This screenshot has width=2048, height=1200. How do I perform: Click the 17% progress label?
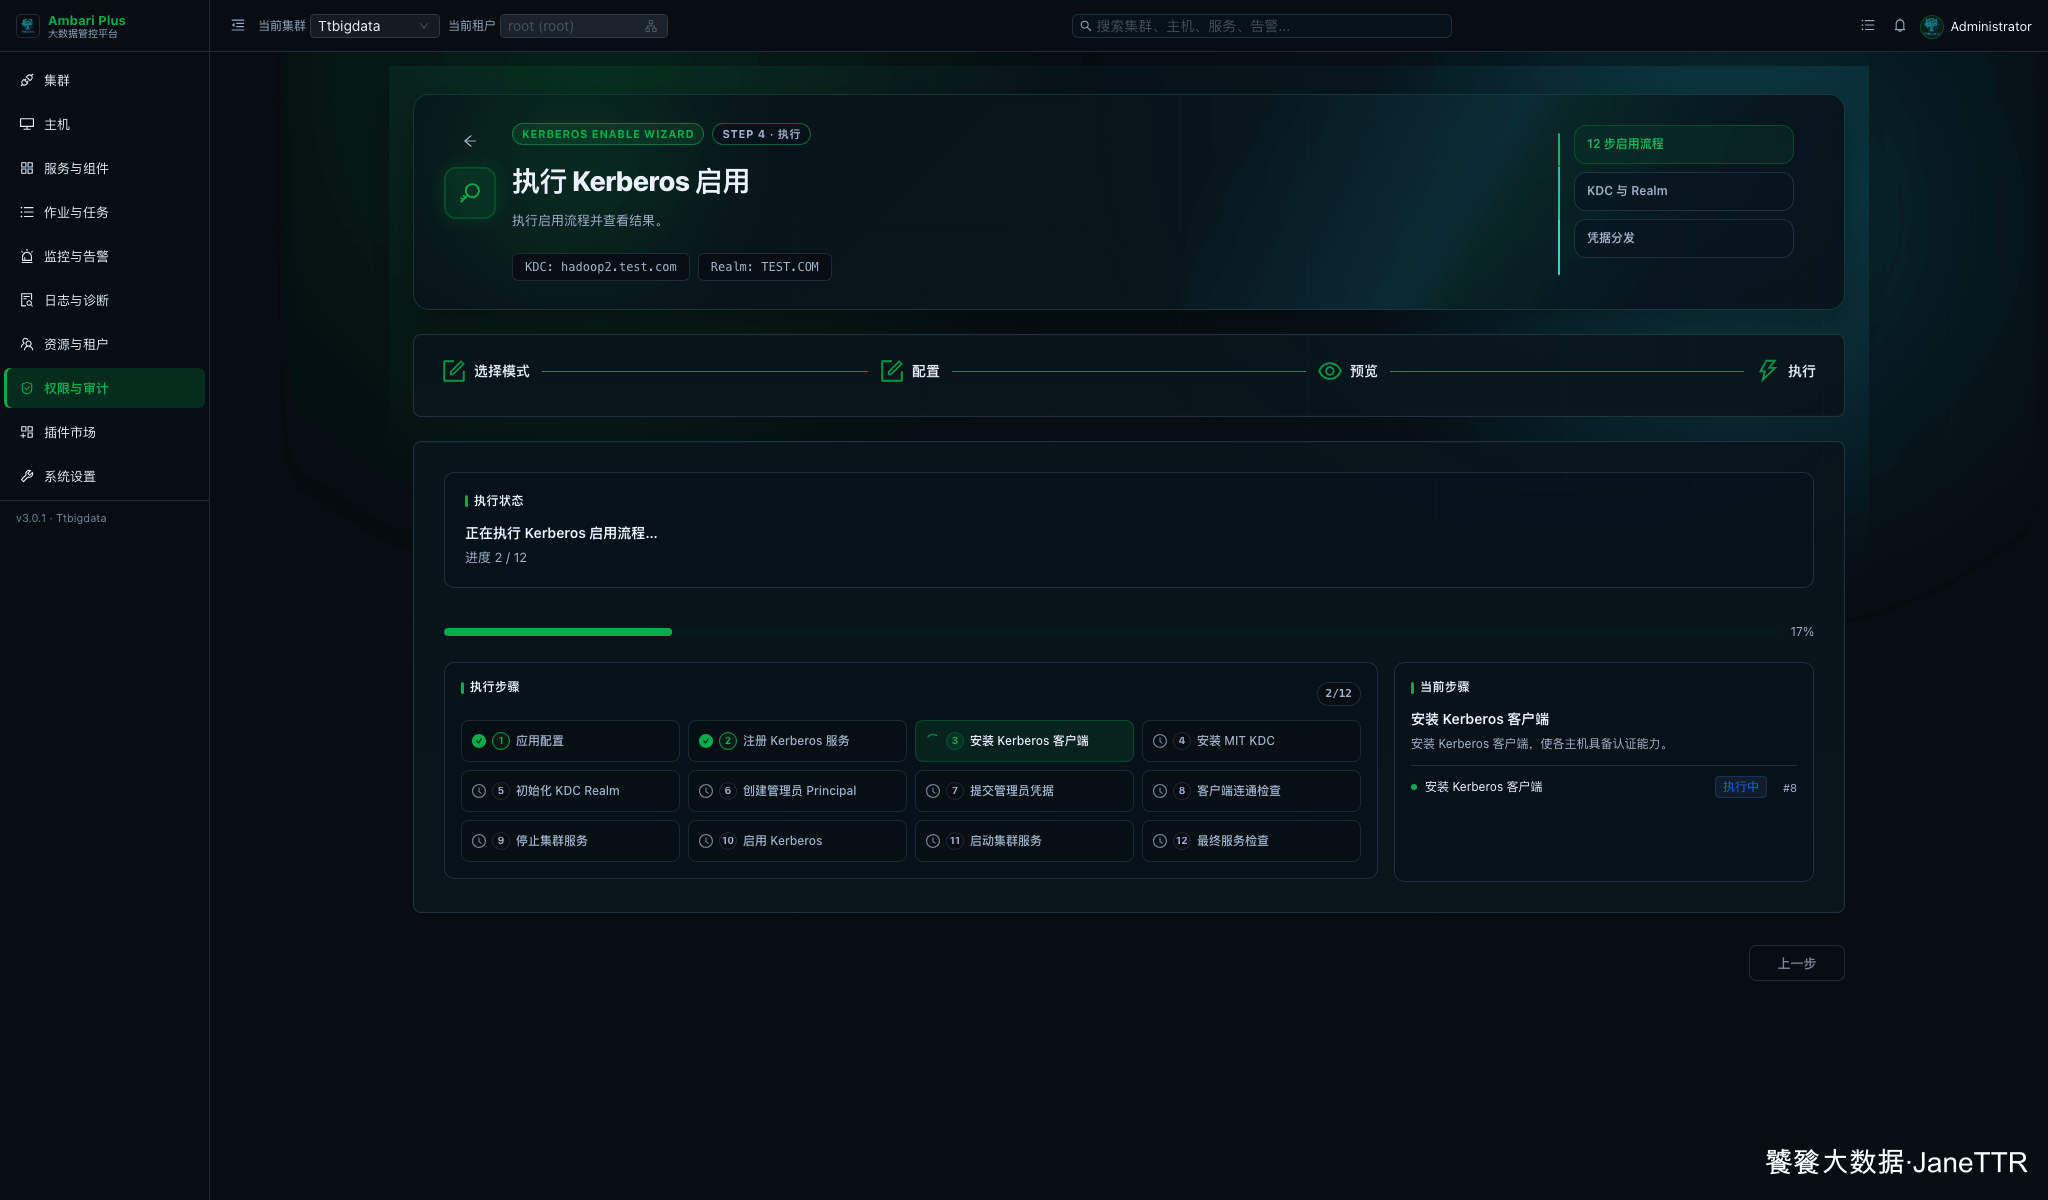[x=1801, y=632]
